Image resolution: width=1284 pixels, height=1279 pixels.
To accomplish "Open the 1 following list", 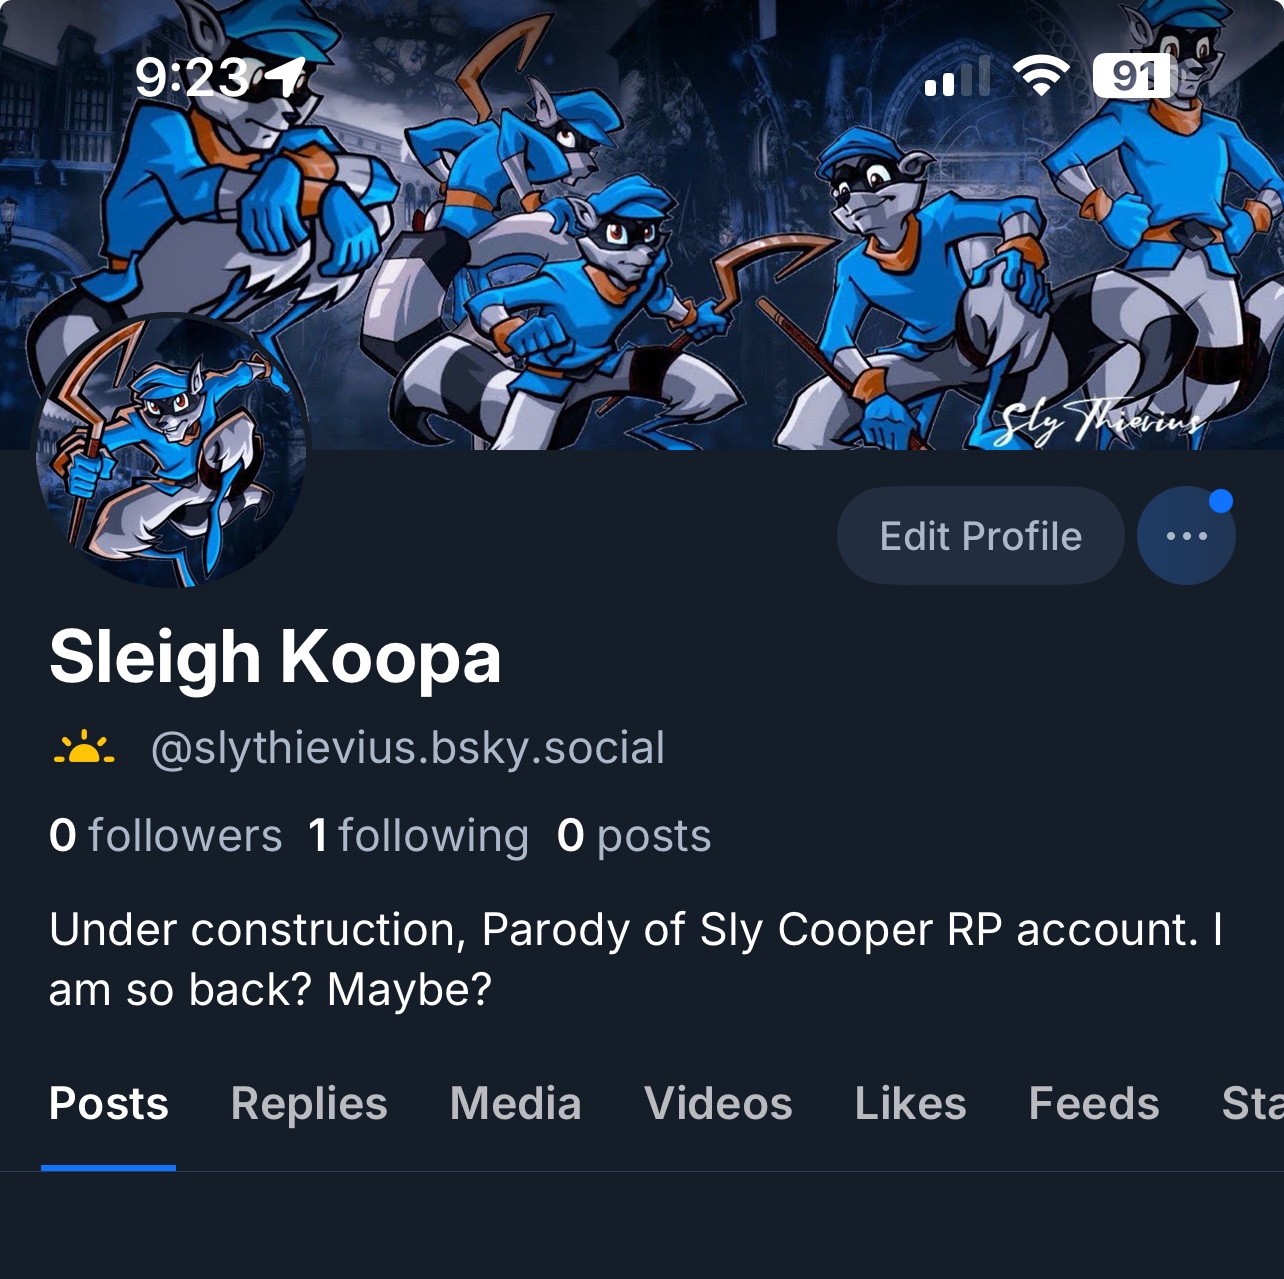I will (x=418, y=835).
